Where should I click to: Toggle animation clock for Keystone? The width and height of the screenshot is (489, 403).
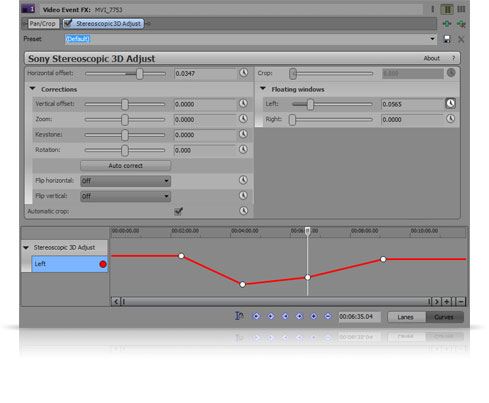pyautogui.click(x=243, y=134)
